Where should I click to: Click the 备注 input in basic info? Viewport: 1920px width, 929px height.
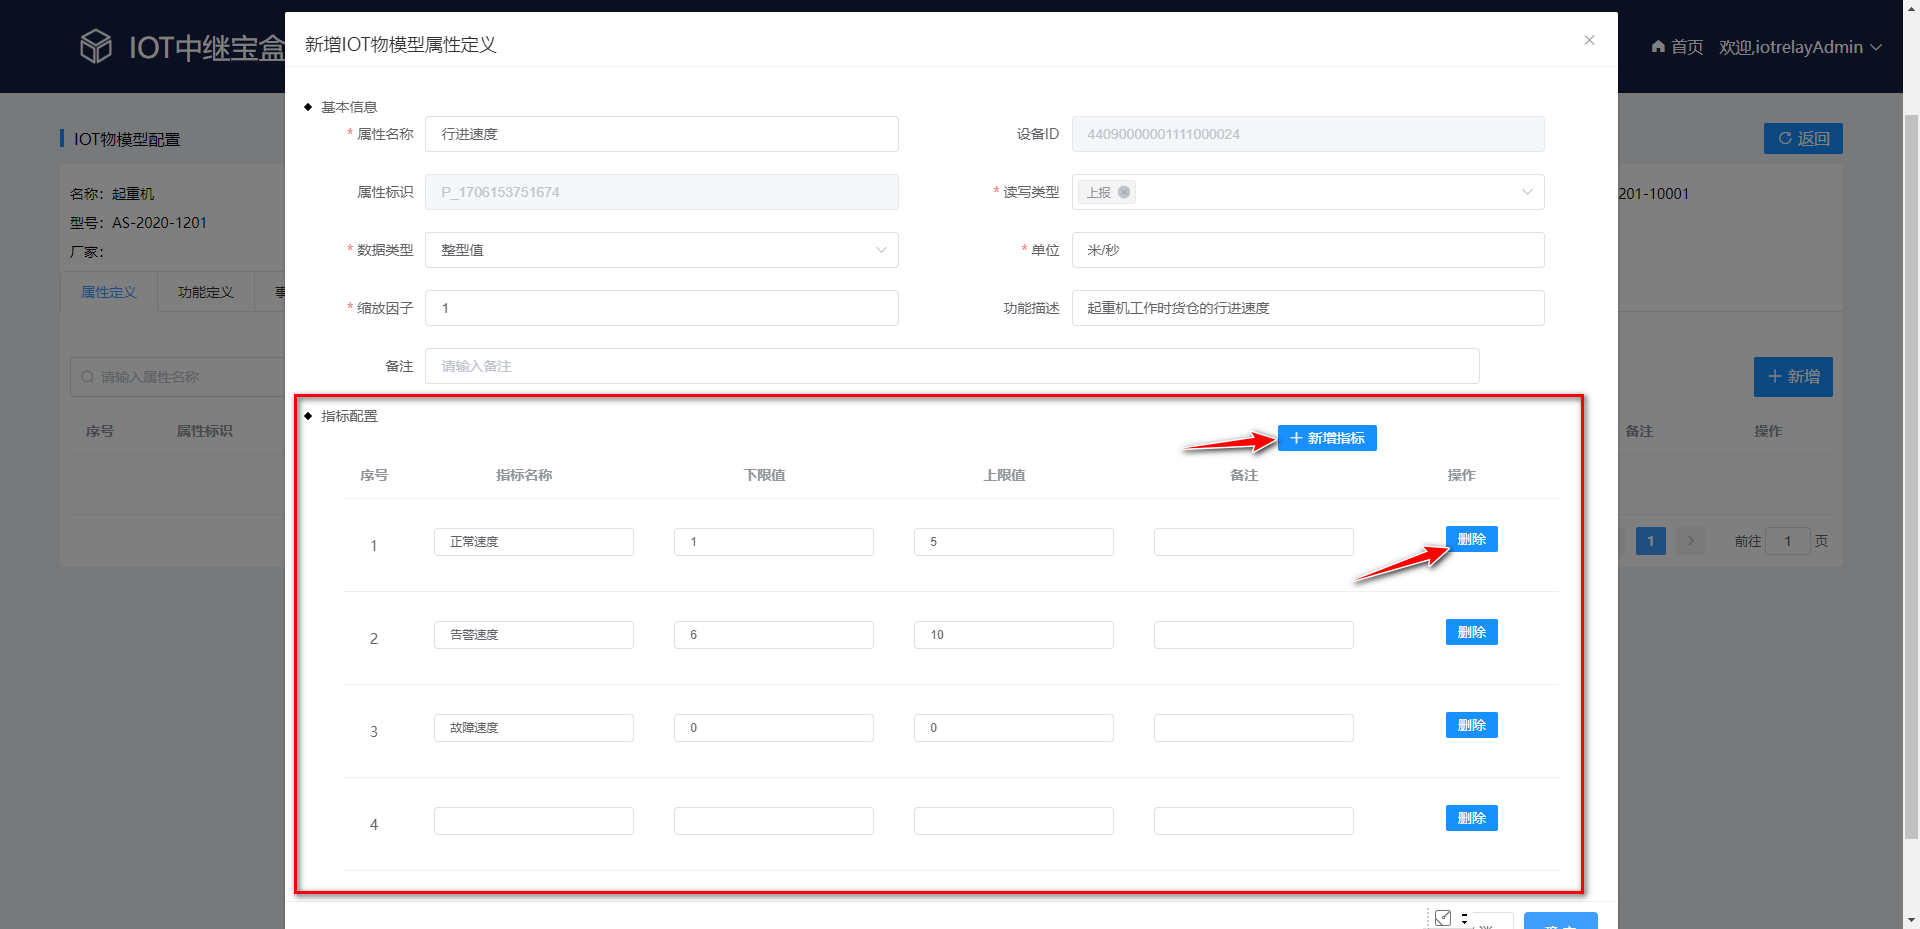(x=951, y=366)
